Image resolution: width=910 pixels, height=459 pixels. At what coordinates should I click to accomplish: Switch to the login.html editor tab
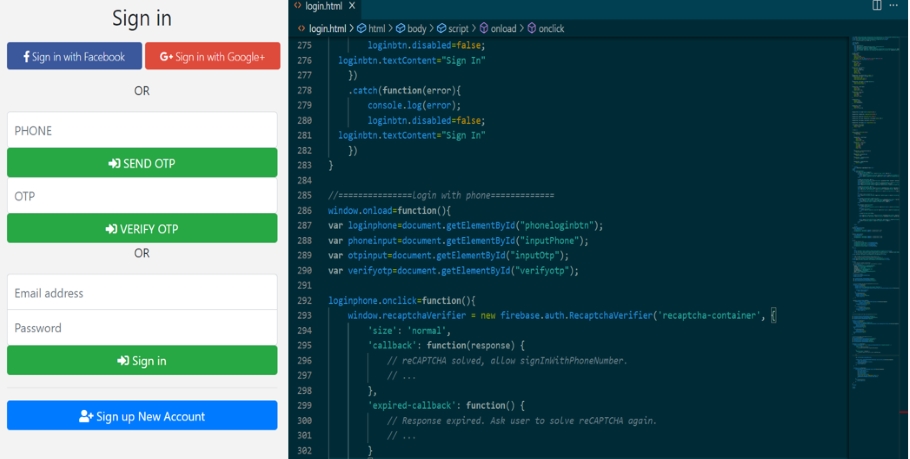point(322,7)
